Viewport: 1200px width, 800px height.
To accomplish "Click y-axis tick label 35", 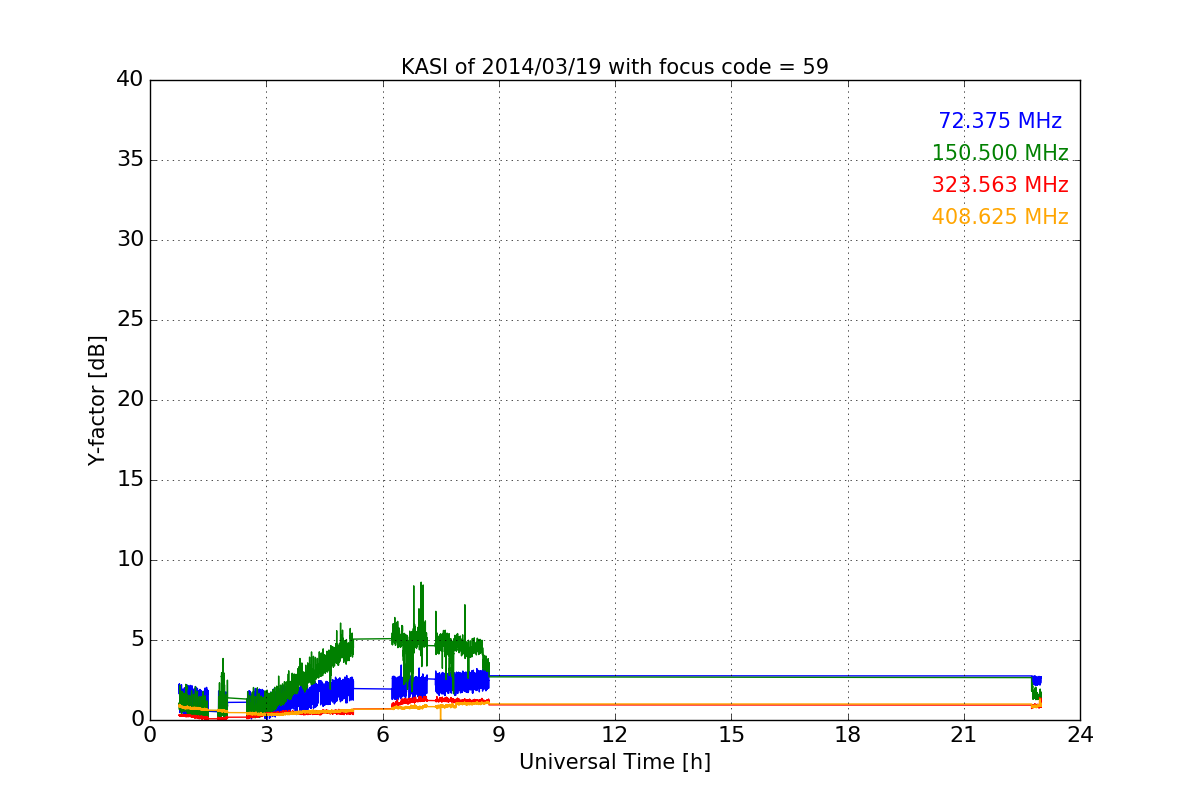I will (x=129, y=160).
